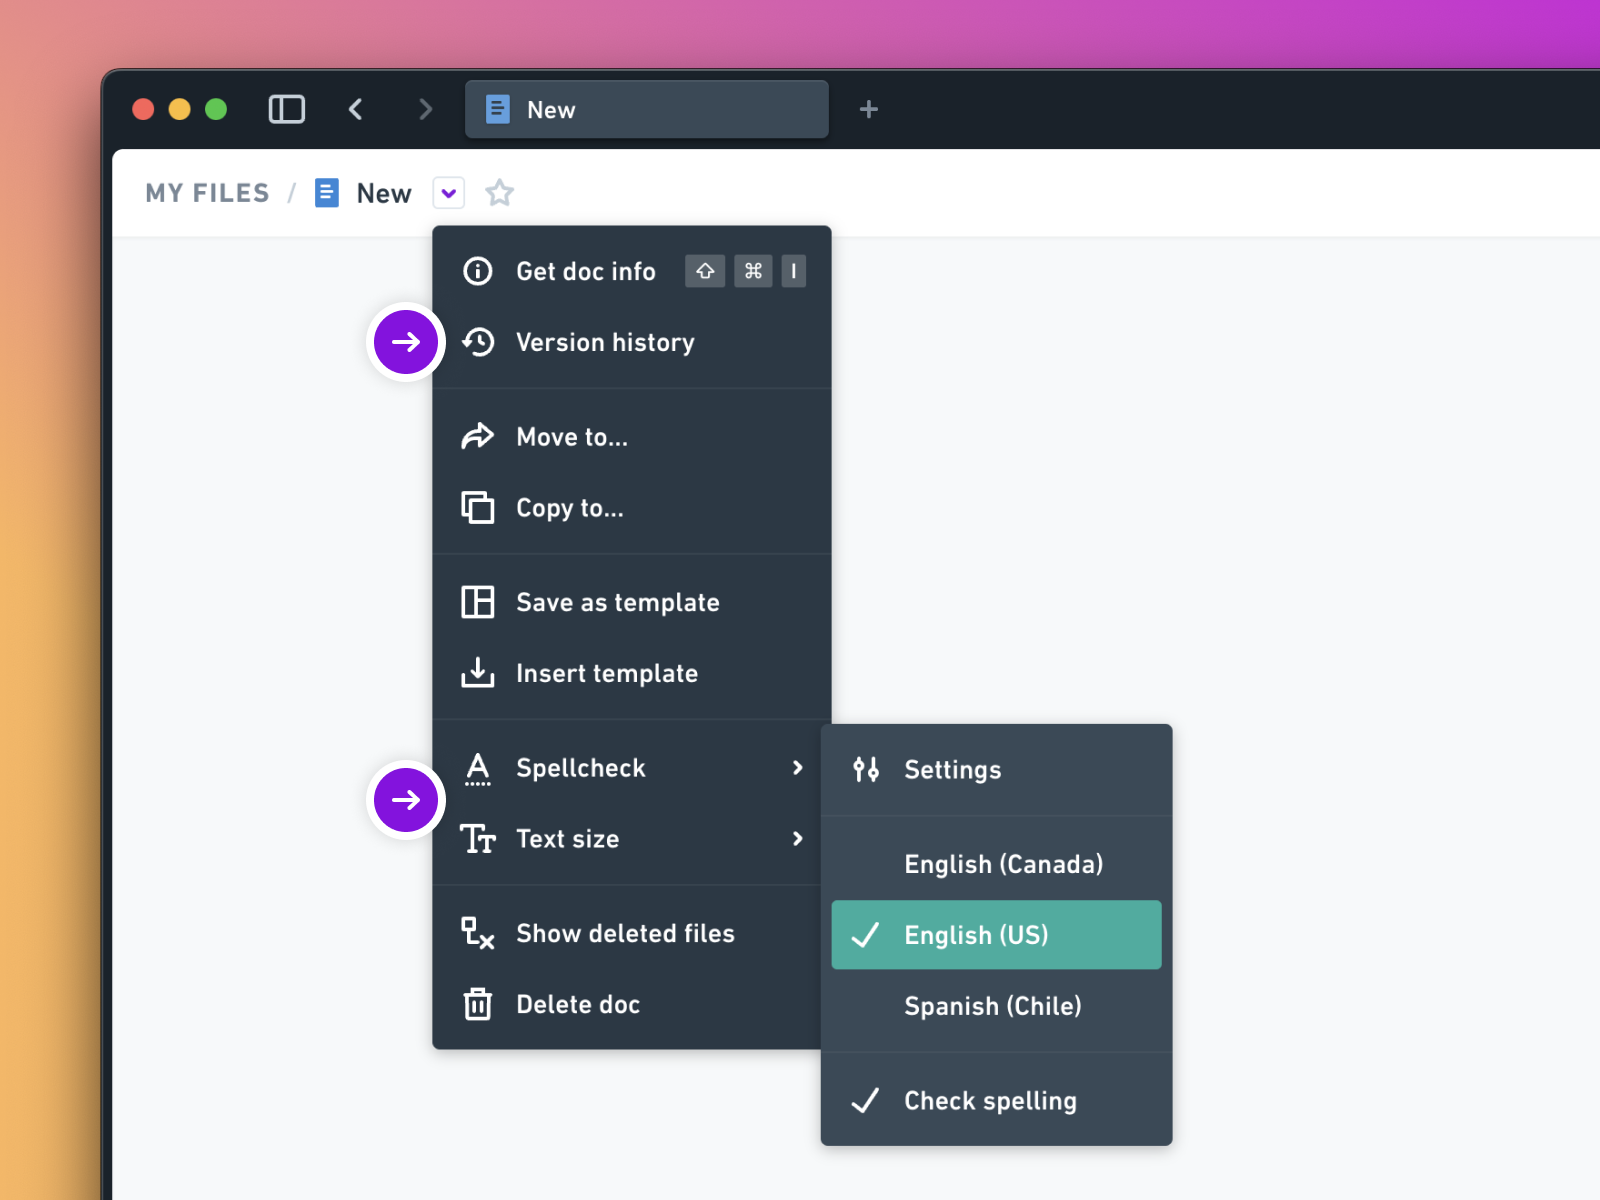Toggle the sidebar panel icon
Viewport: 1600px width, 1200px height.
(x=286, y=109)
